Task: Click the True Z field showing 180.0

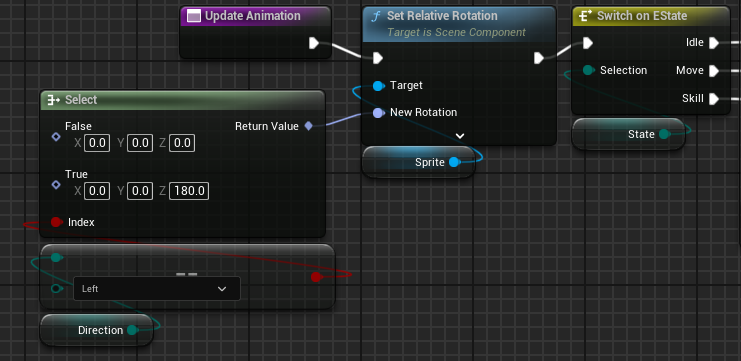Action: (x=189, y=191)
